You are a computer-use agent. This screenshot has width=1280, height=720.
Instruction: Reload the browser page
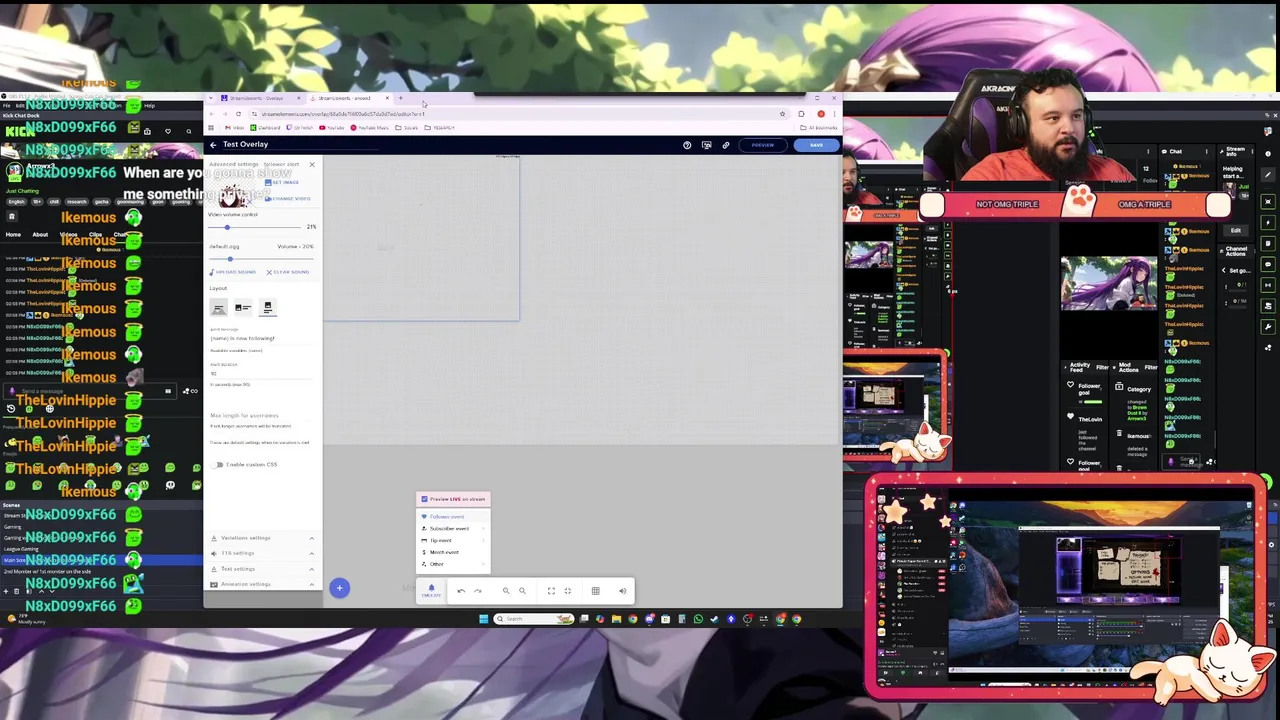[x=238, y=114]
